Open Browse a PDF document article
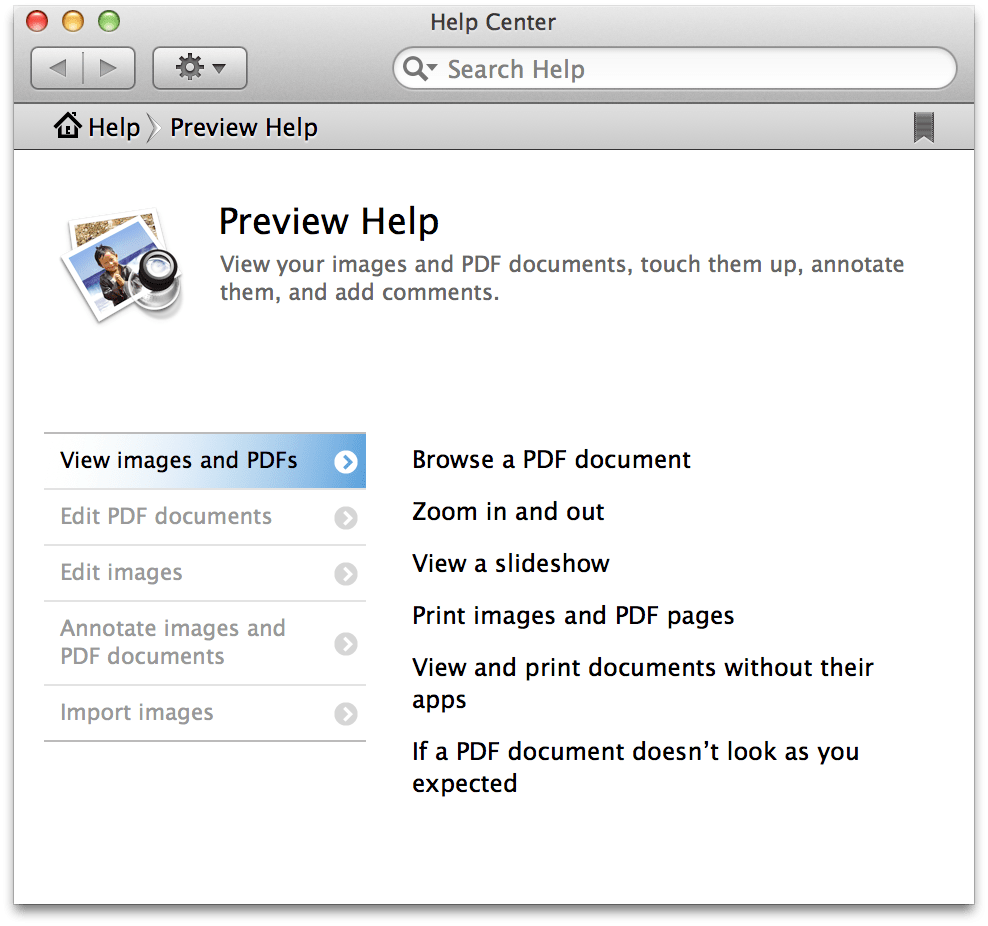This screenshot has height=926, width=988. point(551,460)
